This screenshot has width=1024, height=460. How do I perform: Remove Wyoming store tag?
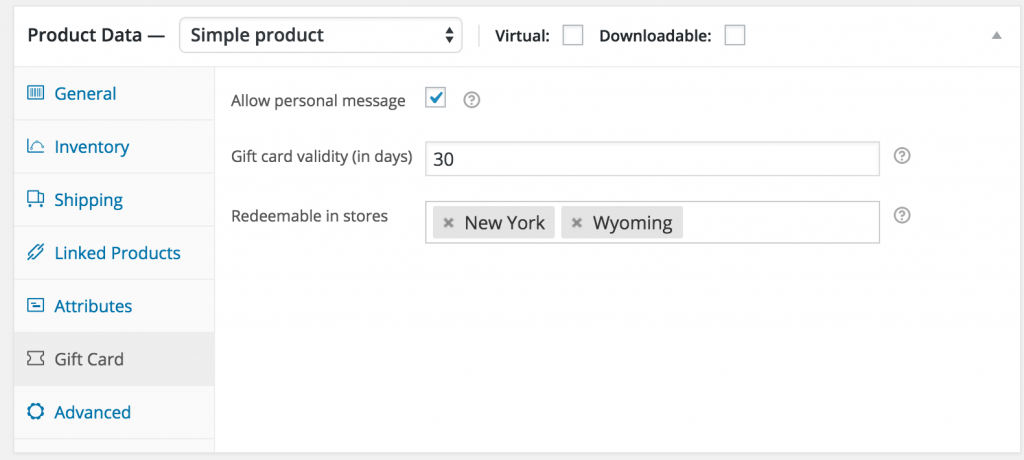577,223
